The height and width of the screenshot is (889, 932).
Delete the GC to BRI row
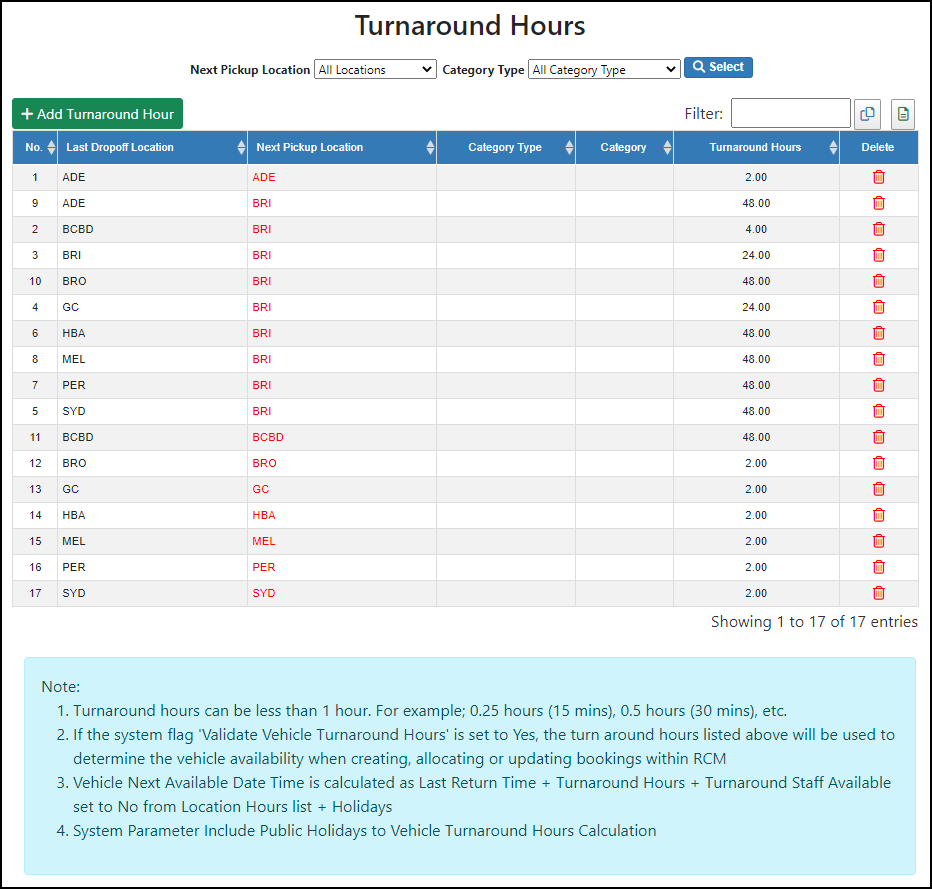(878, 307)
